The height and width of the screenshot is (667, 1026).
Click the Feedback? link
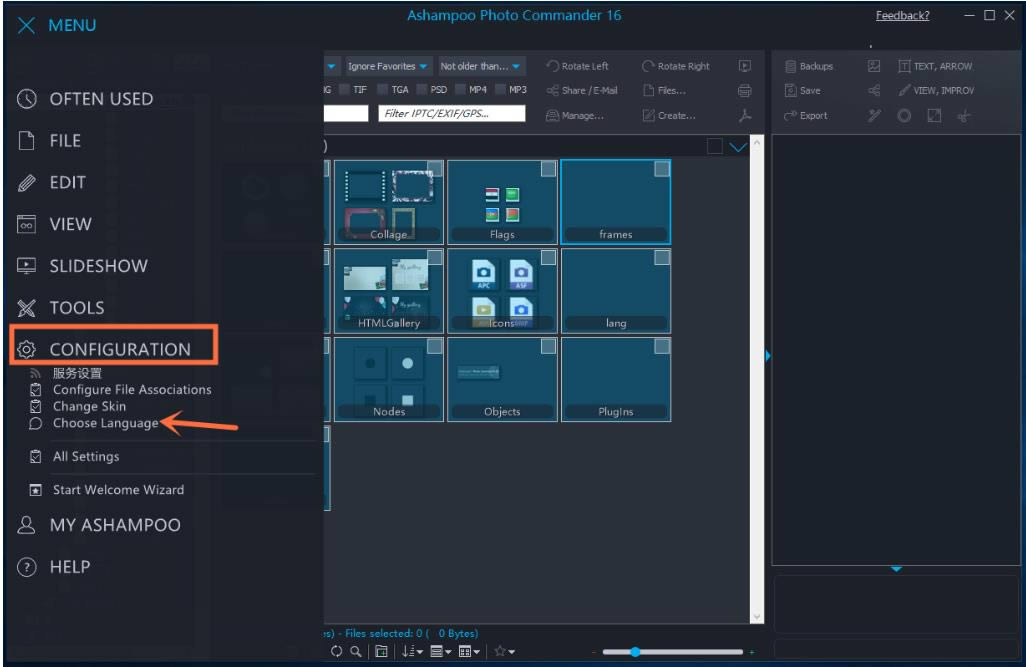click(902, 16)
